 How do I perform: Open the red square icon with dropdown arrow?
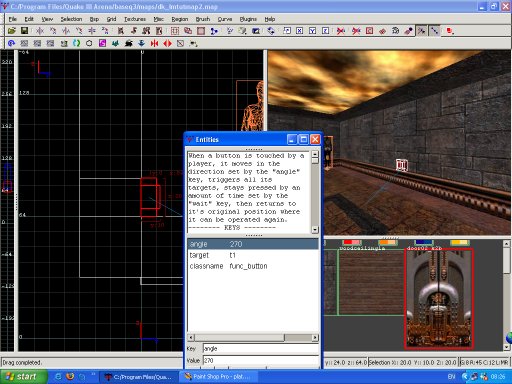[x=450, y=31]
